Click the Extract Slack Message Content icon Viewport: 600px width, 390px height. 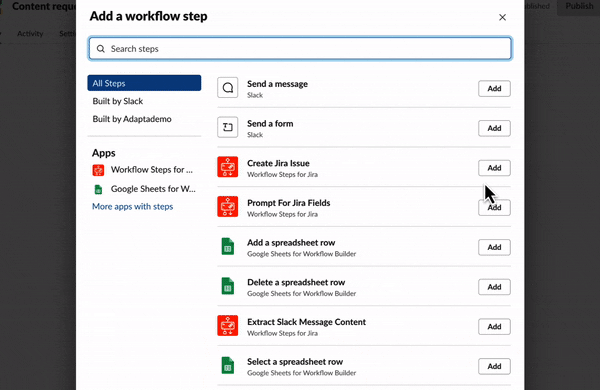click(228, 326)
